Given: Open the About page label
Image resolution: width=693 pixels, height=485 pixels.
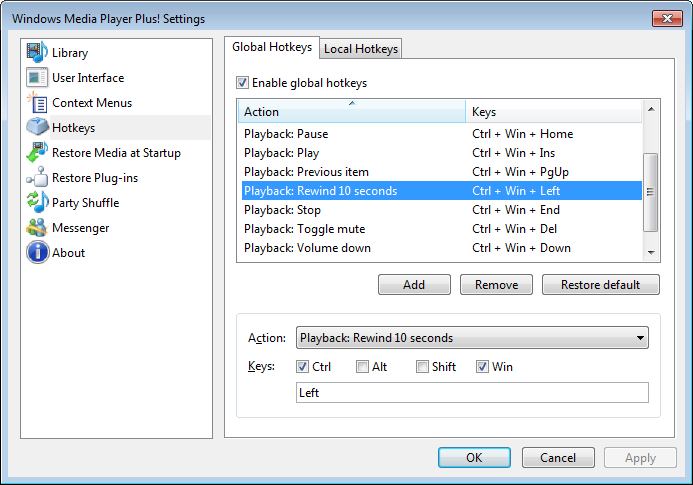Looking at the screenshot, I should click(x=68, y=253).
